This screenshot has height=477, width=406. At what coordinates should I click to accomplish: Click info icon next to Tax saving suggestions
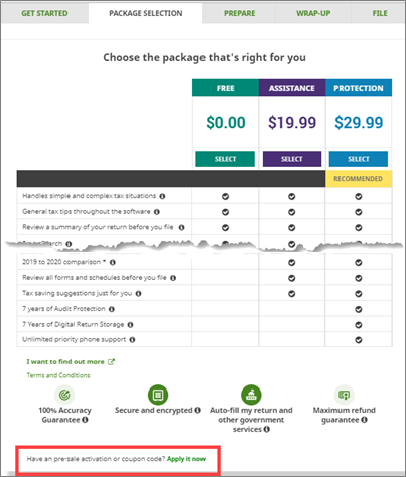(138, 294)
